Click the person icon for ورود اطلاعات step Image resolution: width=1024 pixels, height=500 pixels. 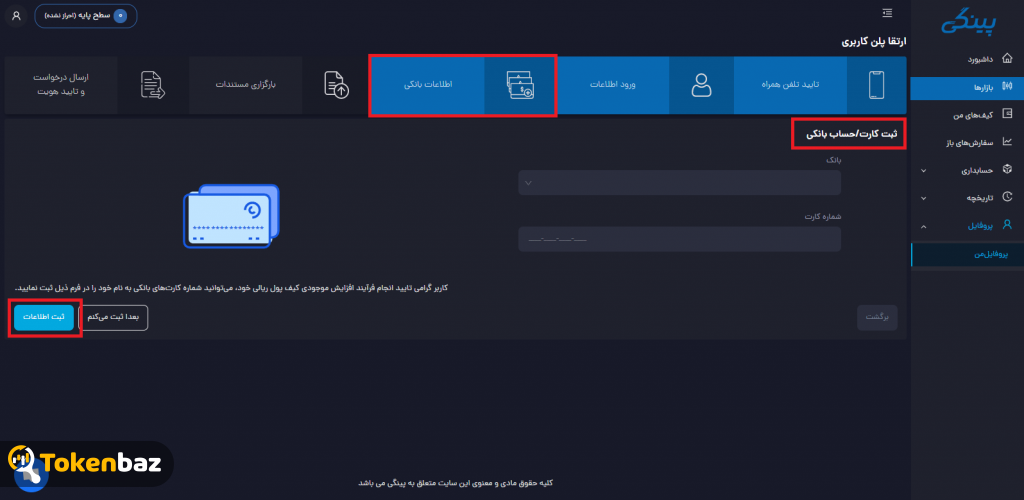701,85
